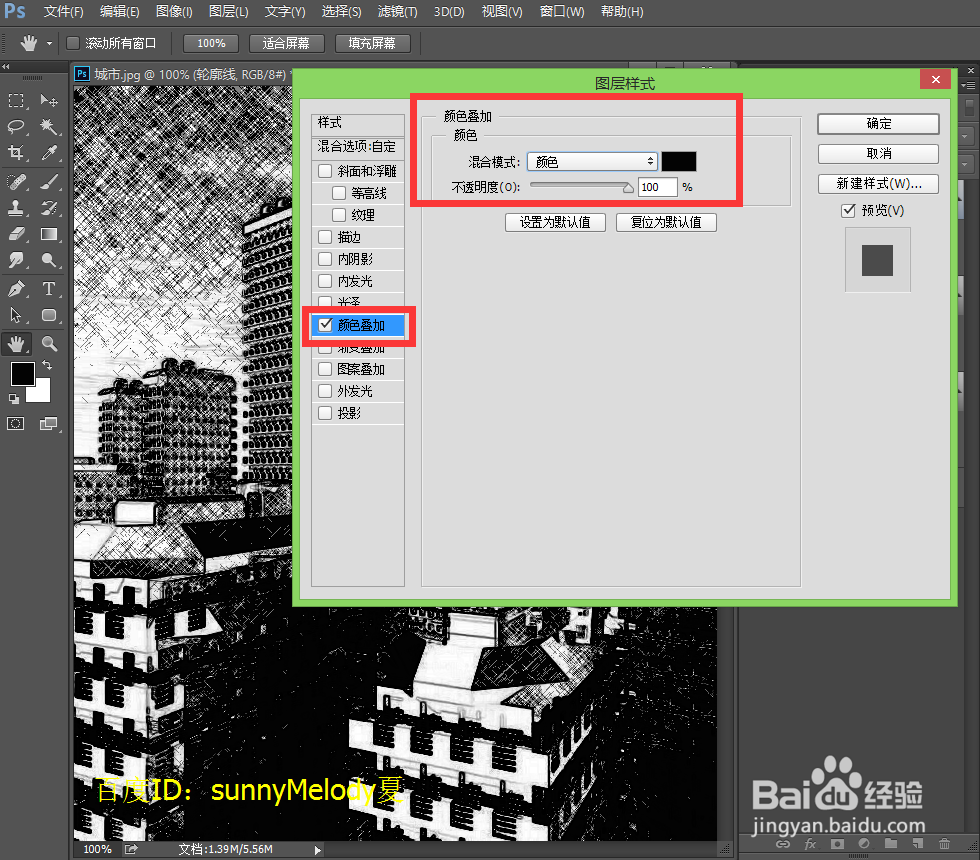Click the 取消 button
The width and height of the screenshot is (980, 860).
click(x=878, y=153)
